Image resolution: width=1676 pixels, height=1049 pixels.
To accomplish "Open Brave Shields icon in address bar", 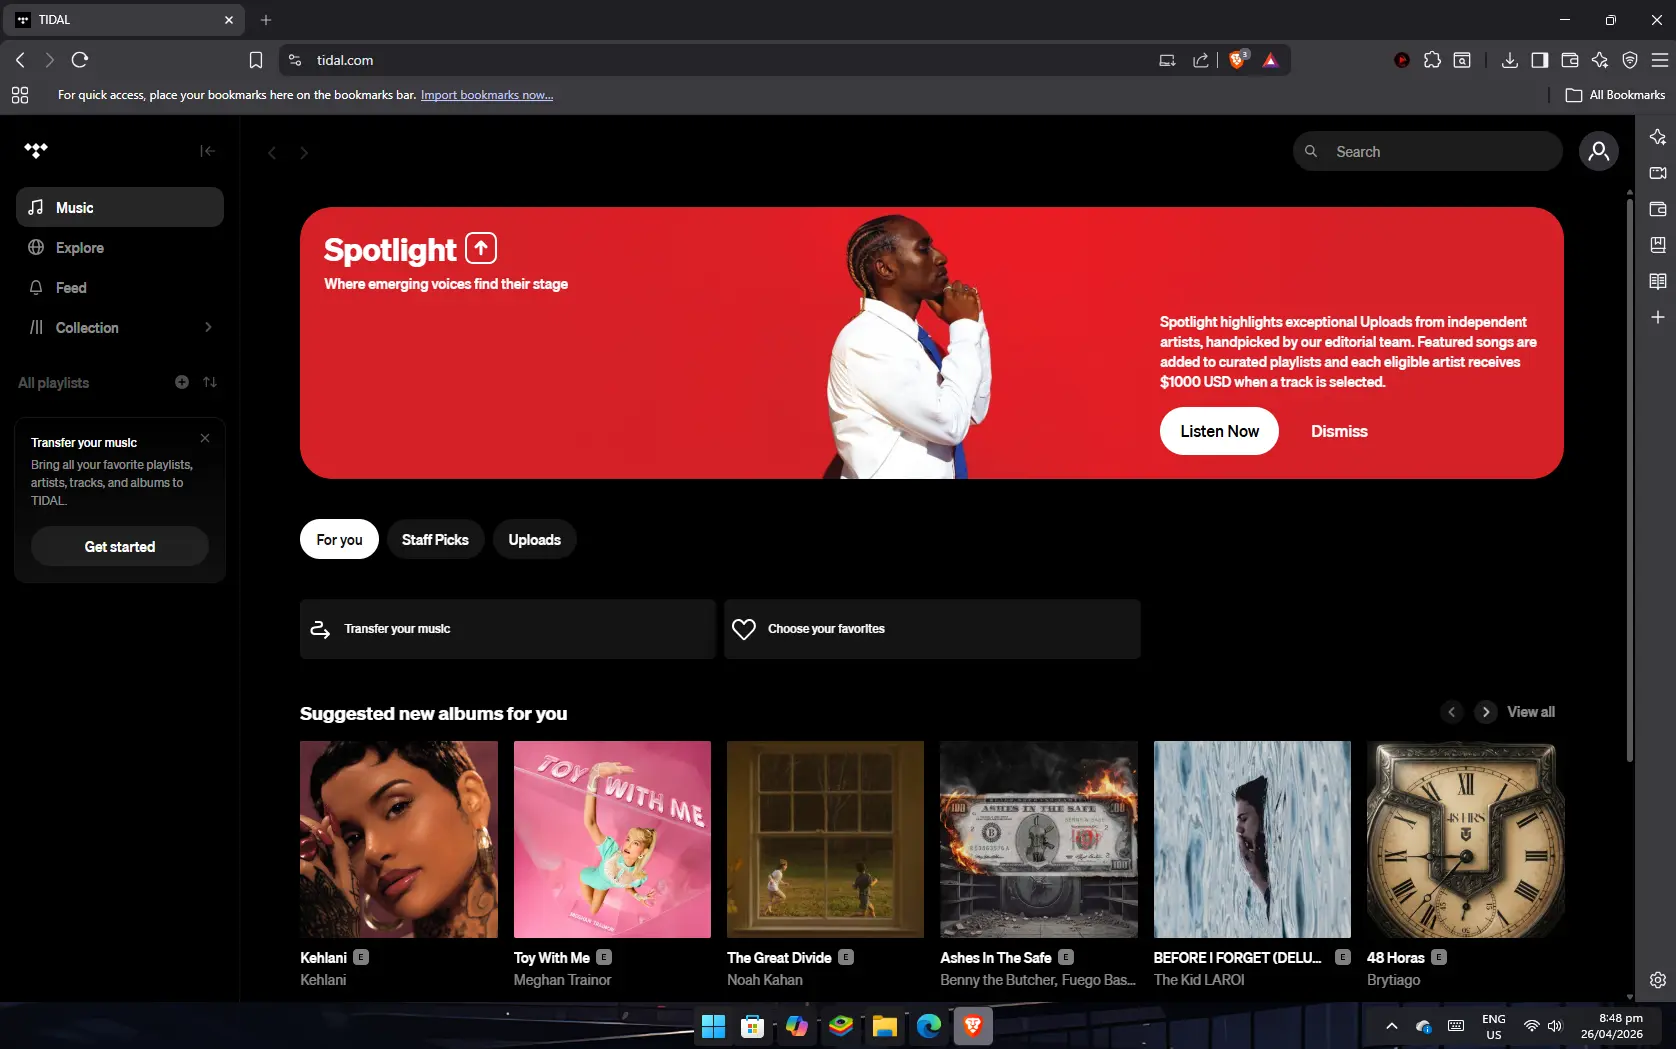I will click(x=1238, y=60).
